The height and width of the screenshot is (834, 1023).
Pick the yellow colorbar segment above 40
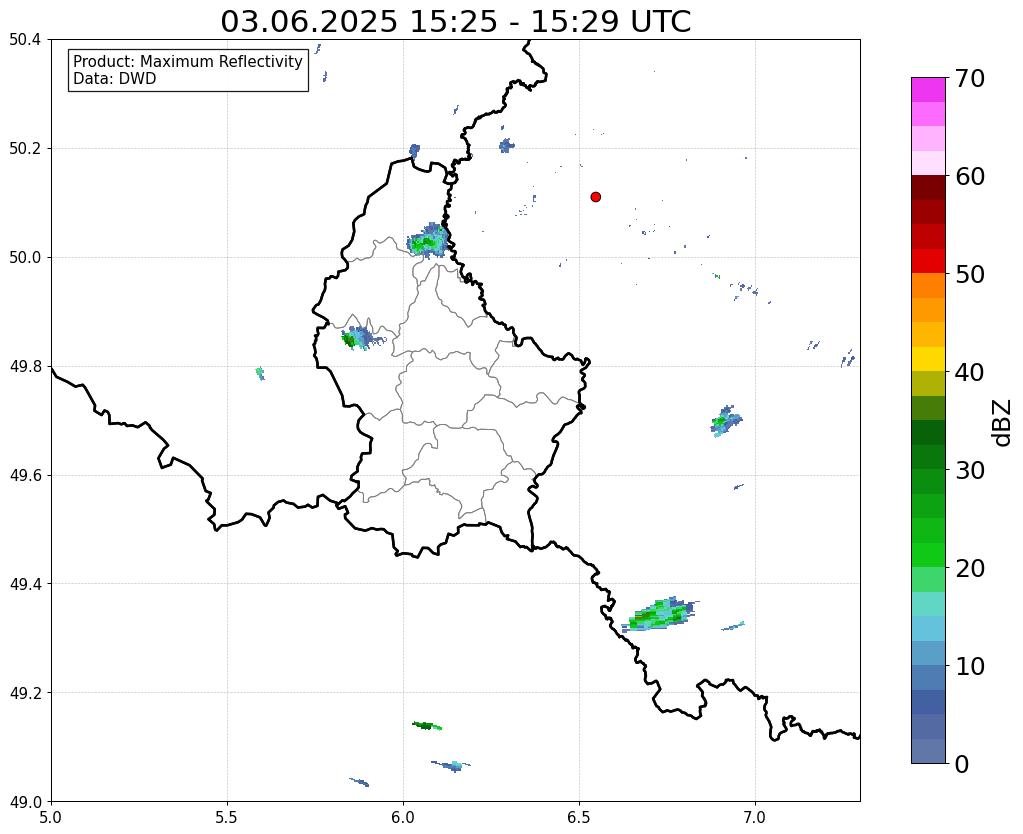[928, 359]
